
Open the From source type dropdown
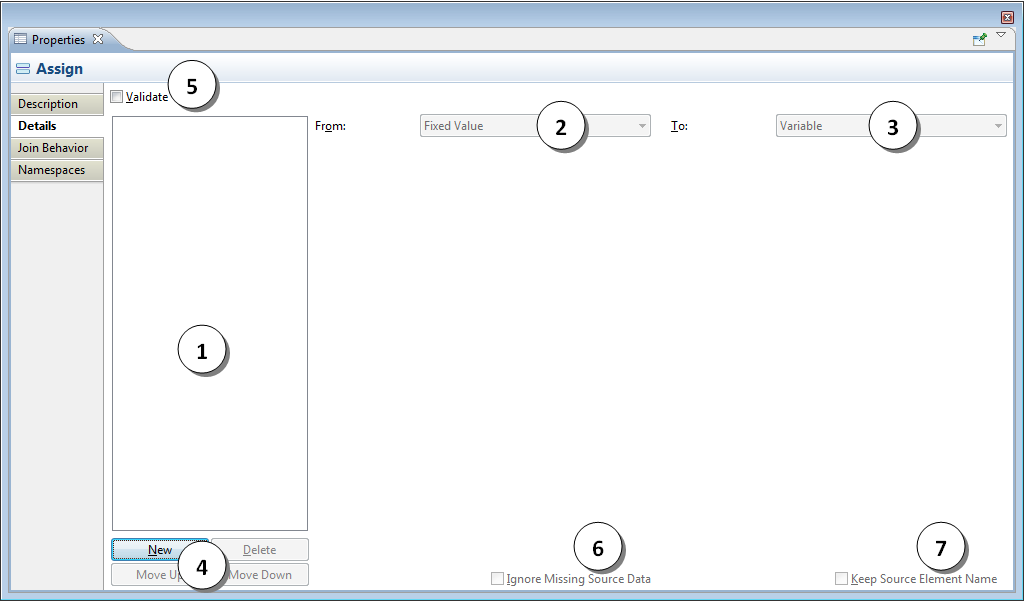(x=641, y=125)
